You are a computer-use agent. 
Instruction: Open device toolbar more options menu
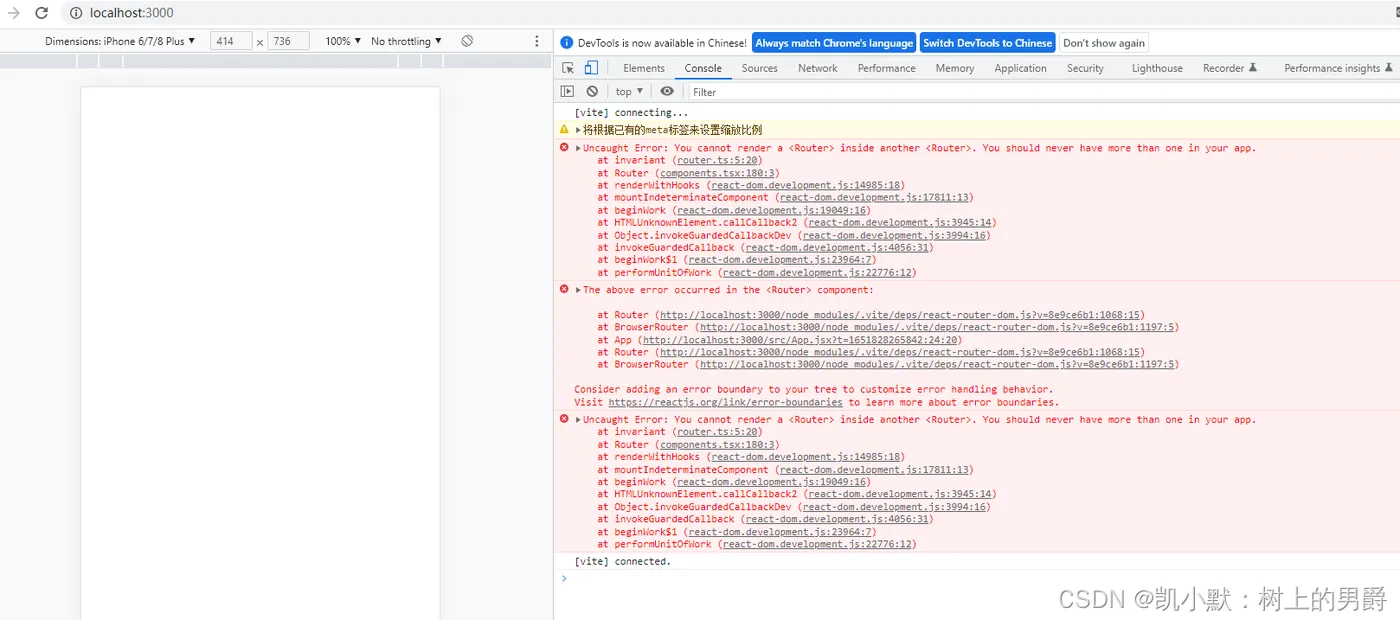click(x=537, y=41)
